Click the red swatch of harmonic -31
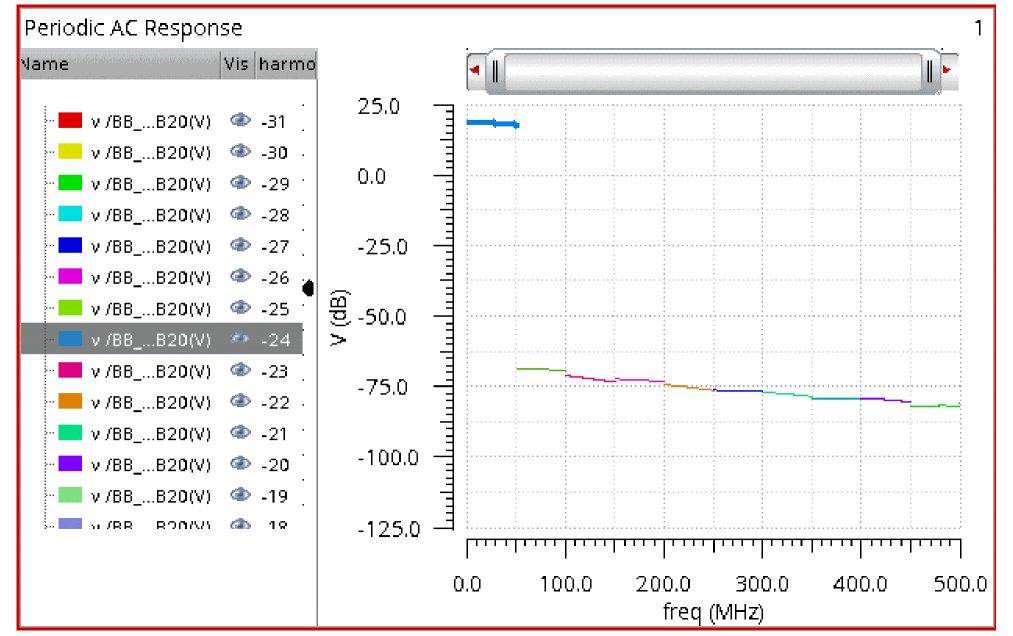The height and width of the screenshot is (636, 1013). [x=69, y=121]
